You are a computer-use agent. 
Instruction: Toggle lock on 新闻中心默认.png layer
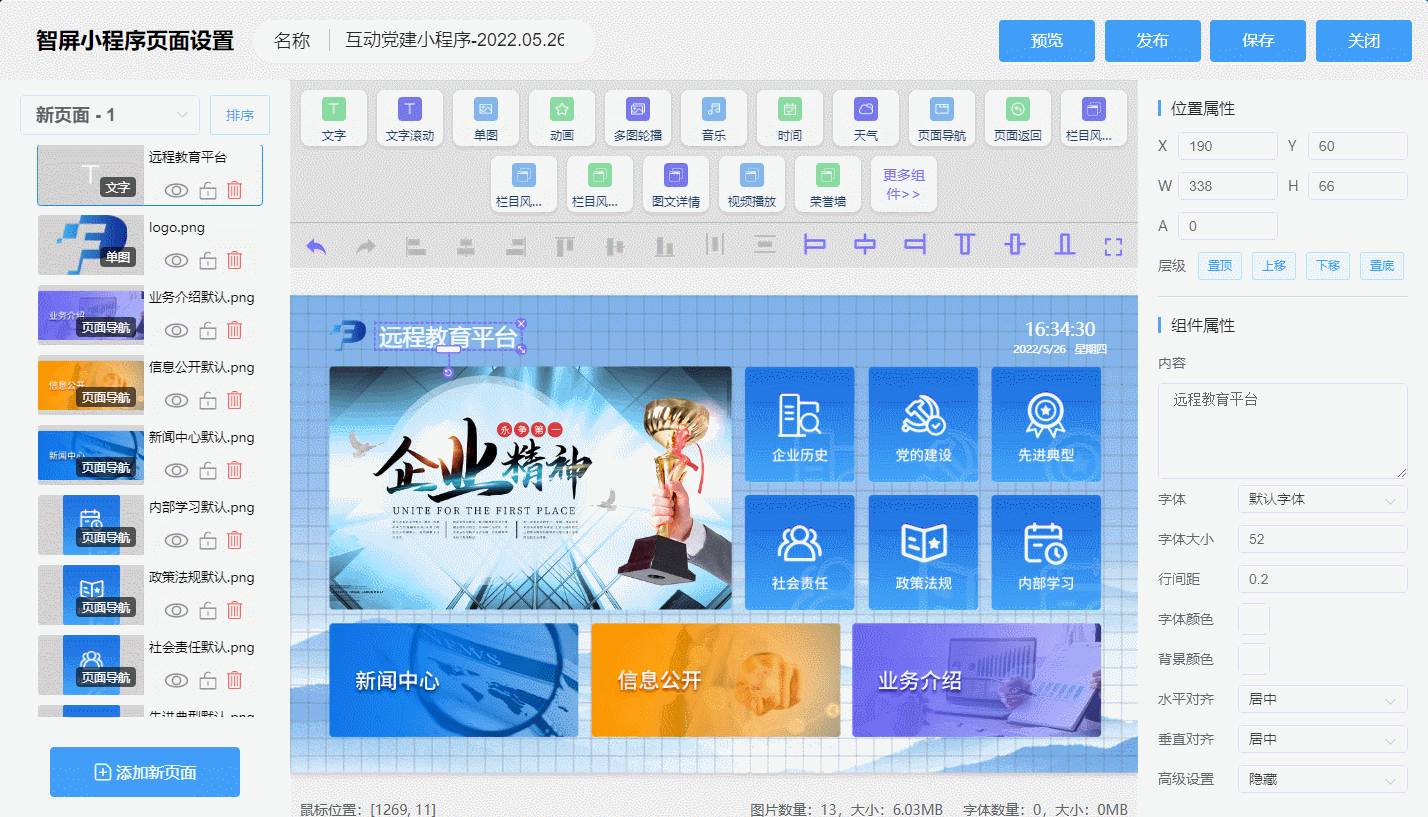point(207,470)
